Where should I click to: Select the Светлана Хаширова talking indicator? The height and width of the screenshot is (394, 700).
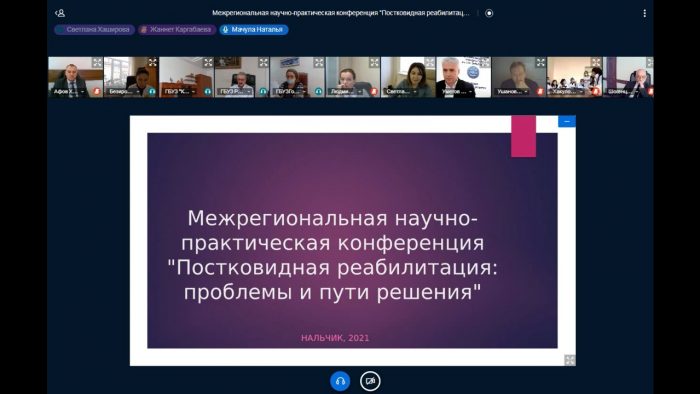(x=95, y=29)
